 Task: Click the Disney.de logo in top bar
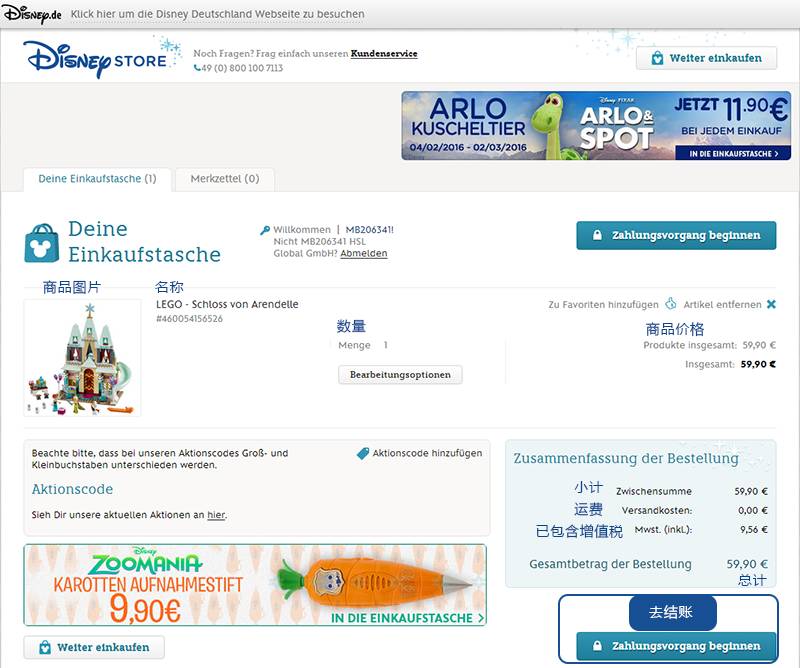32,14
